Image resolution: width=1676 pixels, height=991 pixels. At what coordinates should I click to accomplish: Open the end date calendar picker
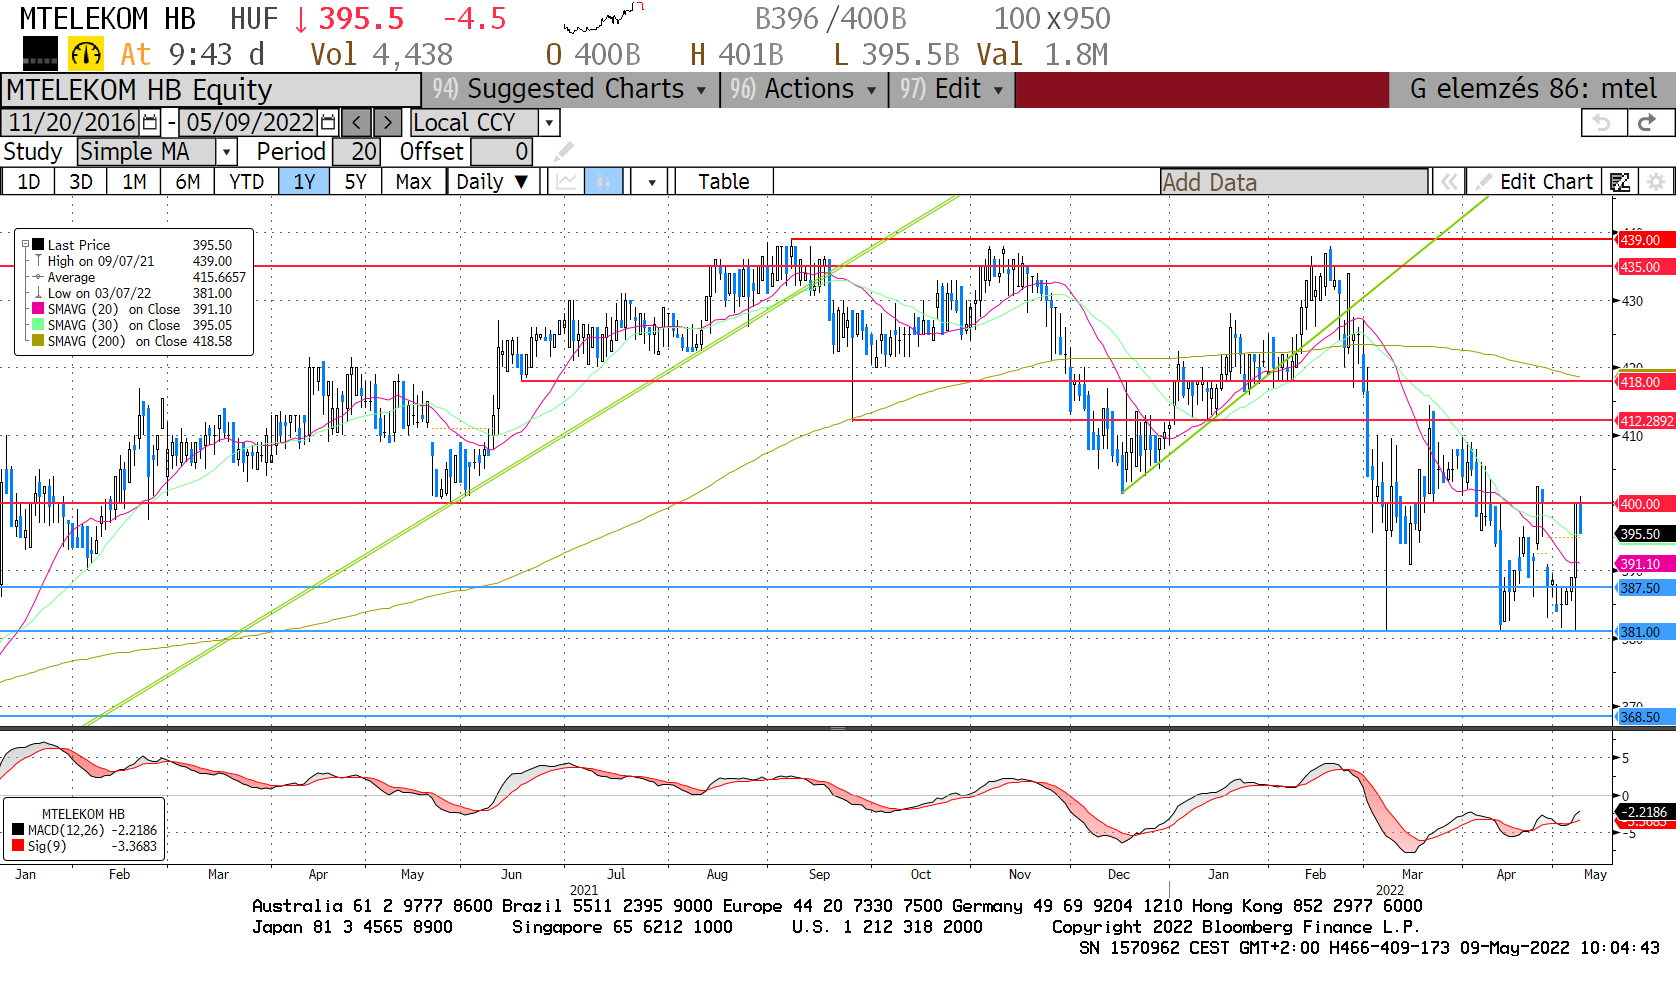(328, 123)
